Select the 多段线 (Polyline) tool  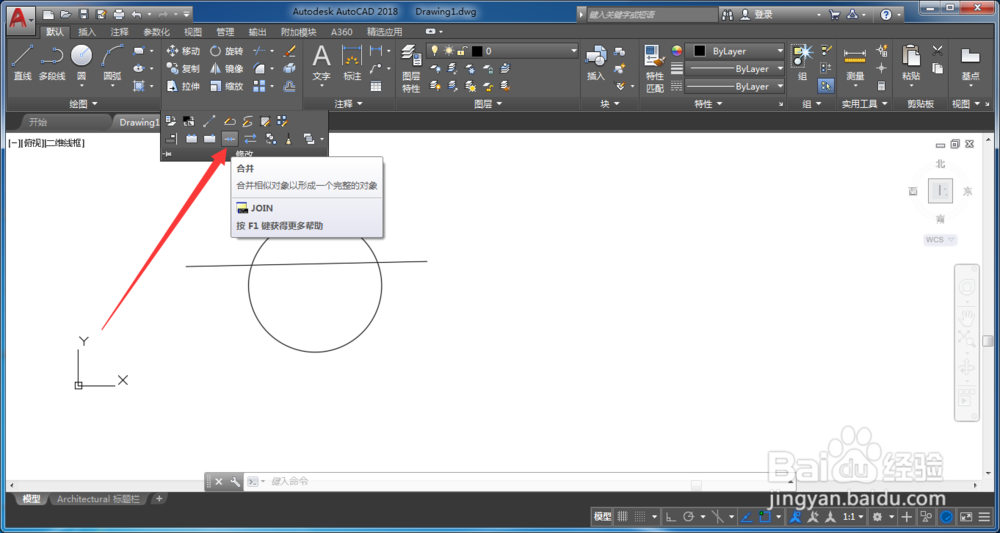(52, 62)
